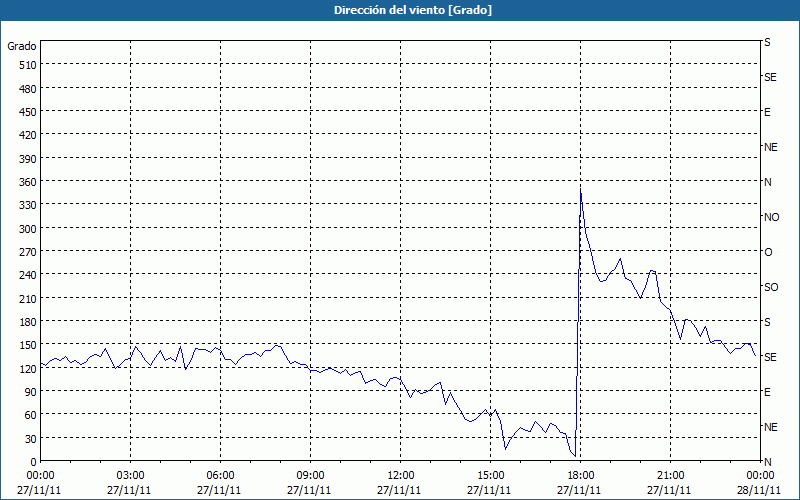
Task: Pick the 120 label on the left axis
Action: (28, 368)
